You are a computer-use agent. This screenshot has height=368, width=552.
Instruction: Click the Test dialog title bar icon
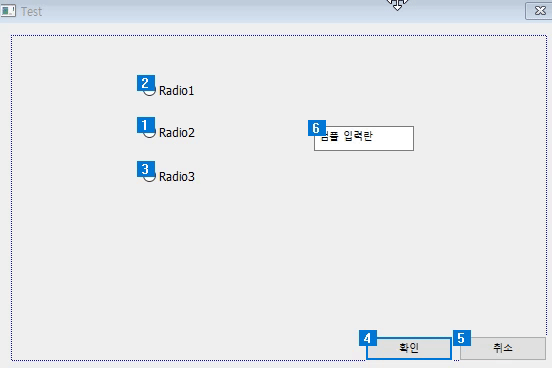click(x=8, y=11)
